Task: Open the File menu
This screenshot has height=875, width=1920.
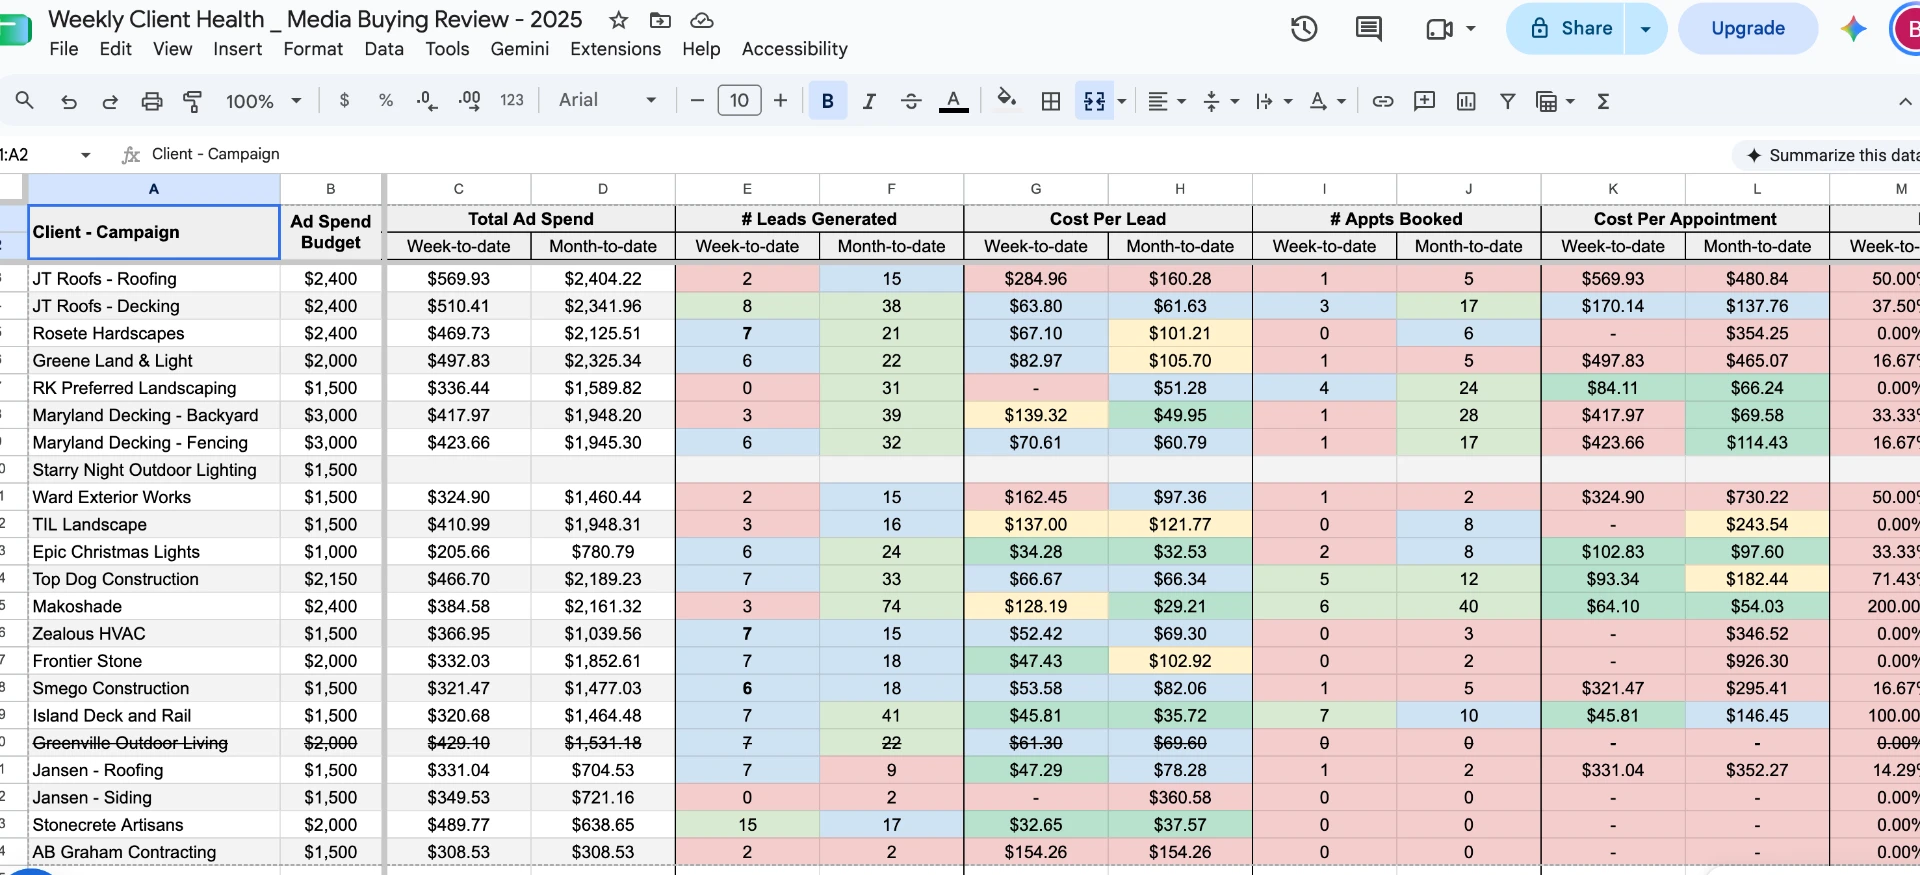Action: (x=64, y=49)
